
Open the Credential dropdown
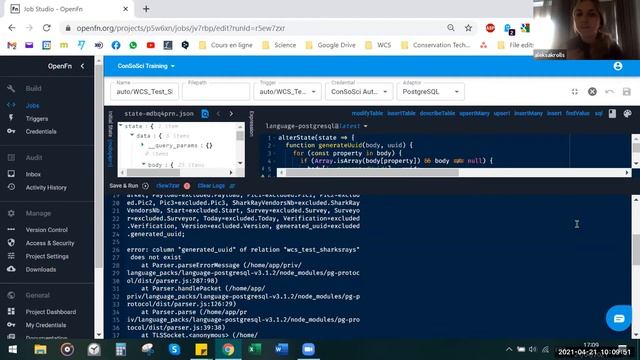tap(359, 92)
